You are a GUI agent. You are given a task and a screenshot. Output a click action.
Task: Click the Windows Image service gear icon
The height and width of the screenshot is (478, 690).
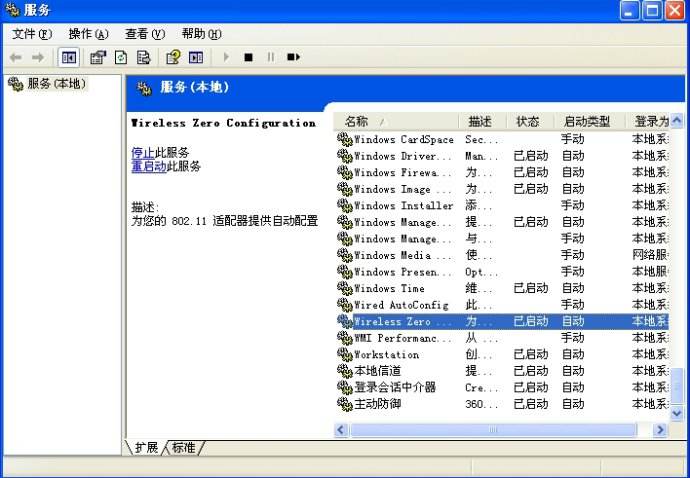click(x=344, y=189)
